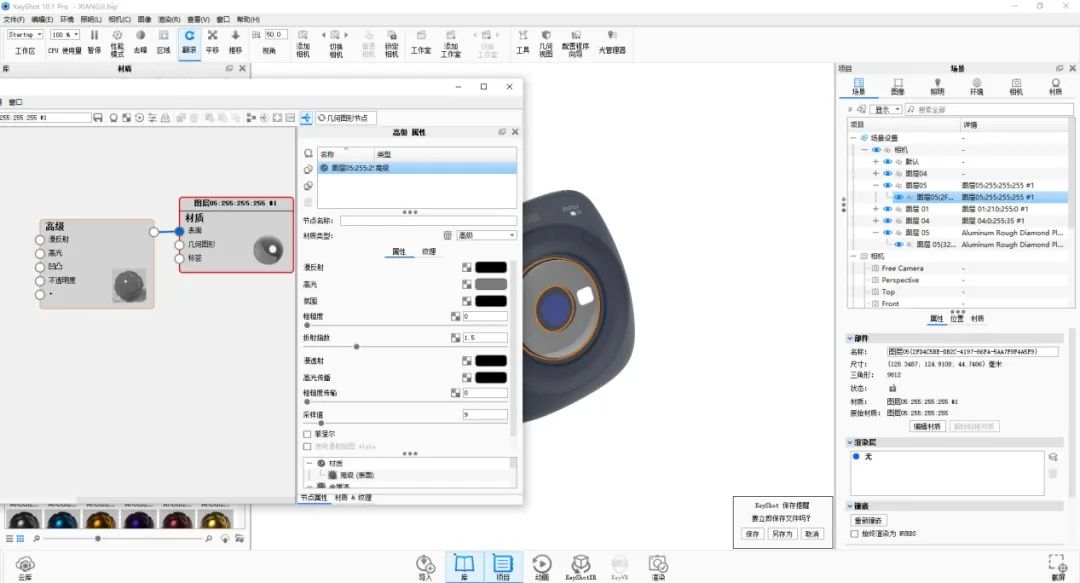
Task: Pause rendering with the 暂停 icon
Action: click(x=94, y=41)
